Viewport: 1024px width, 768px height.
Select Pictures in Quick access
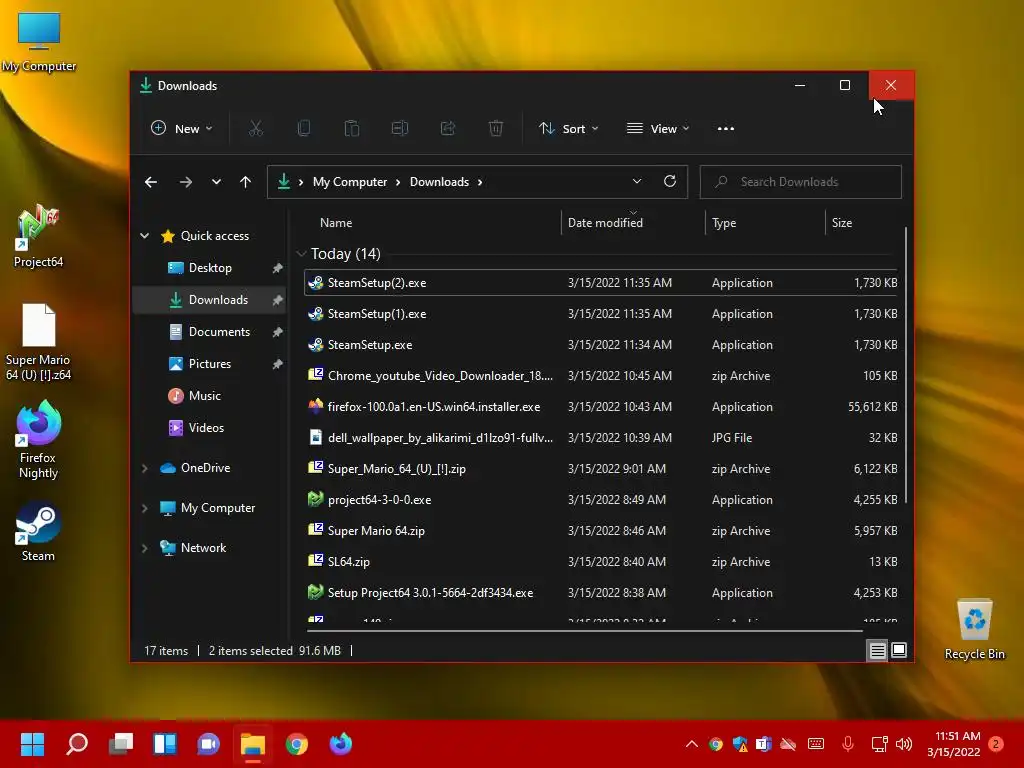click(x=210, y=364)
